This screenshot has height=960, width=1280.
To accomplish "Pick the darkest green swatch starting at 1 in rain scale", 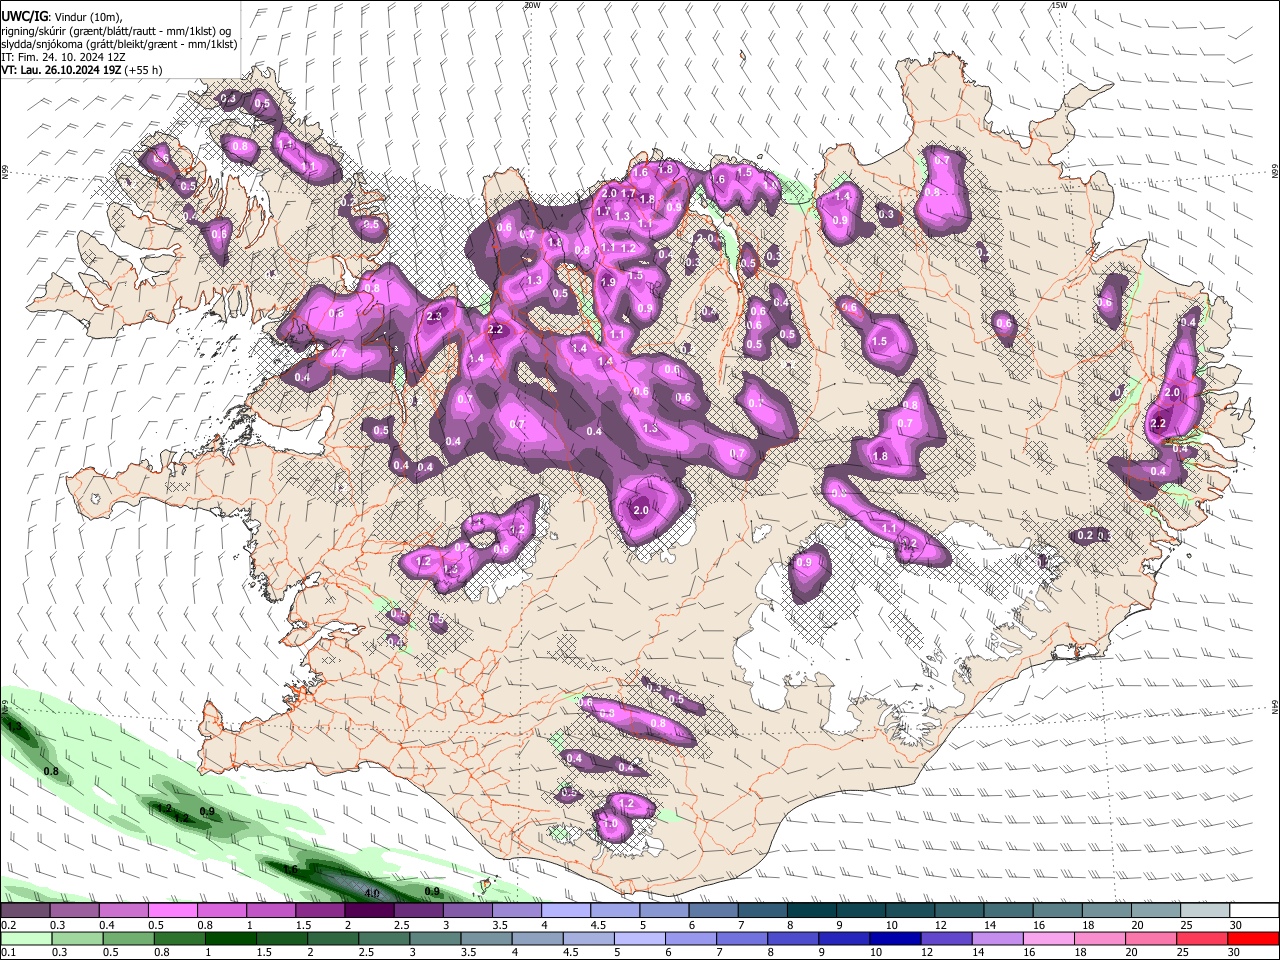I will [x=230, y=938].
